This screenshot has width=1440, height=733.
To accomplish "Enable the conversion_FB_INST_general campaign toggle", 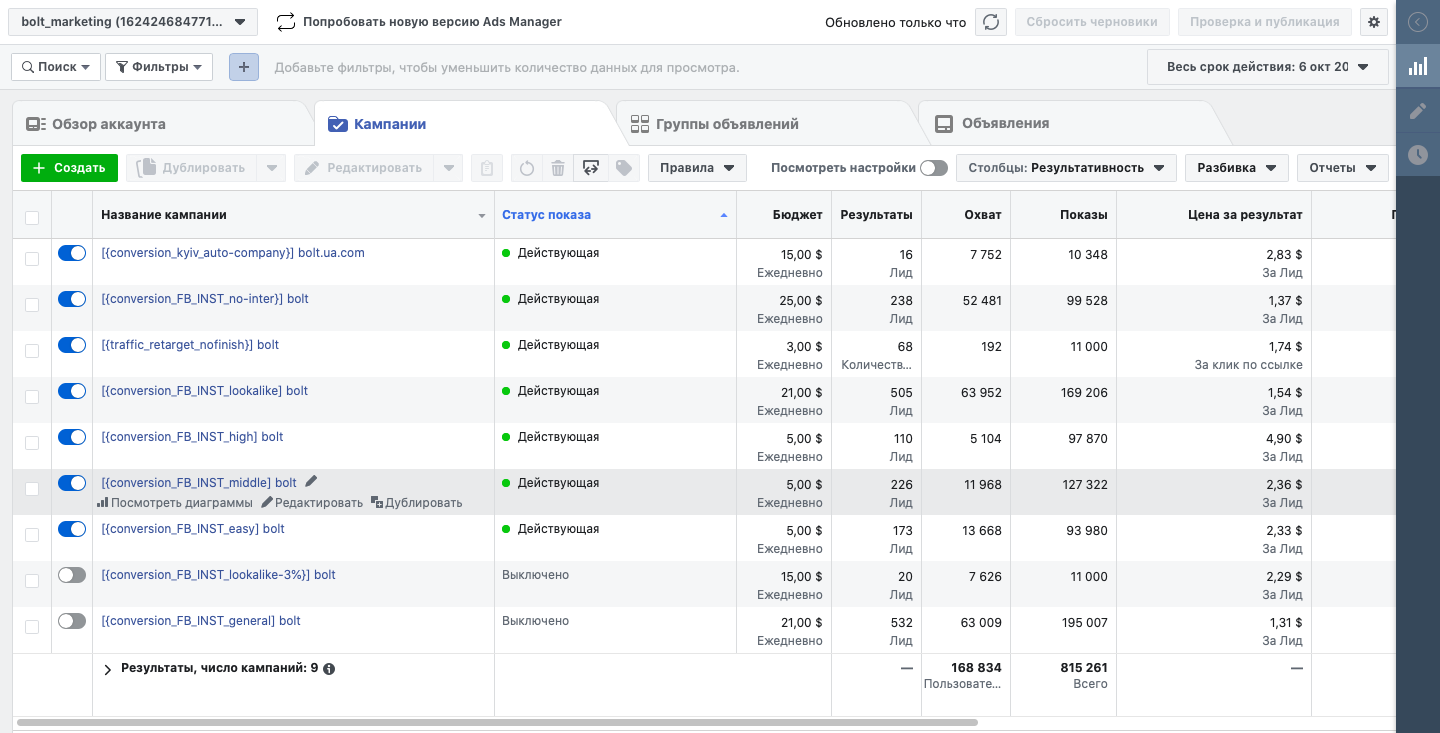I will tap(72, 622).
